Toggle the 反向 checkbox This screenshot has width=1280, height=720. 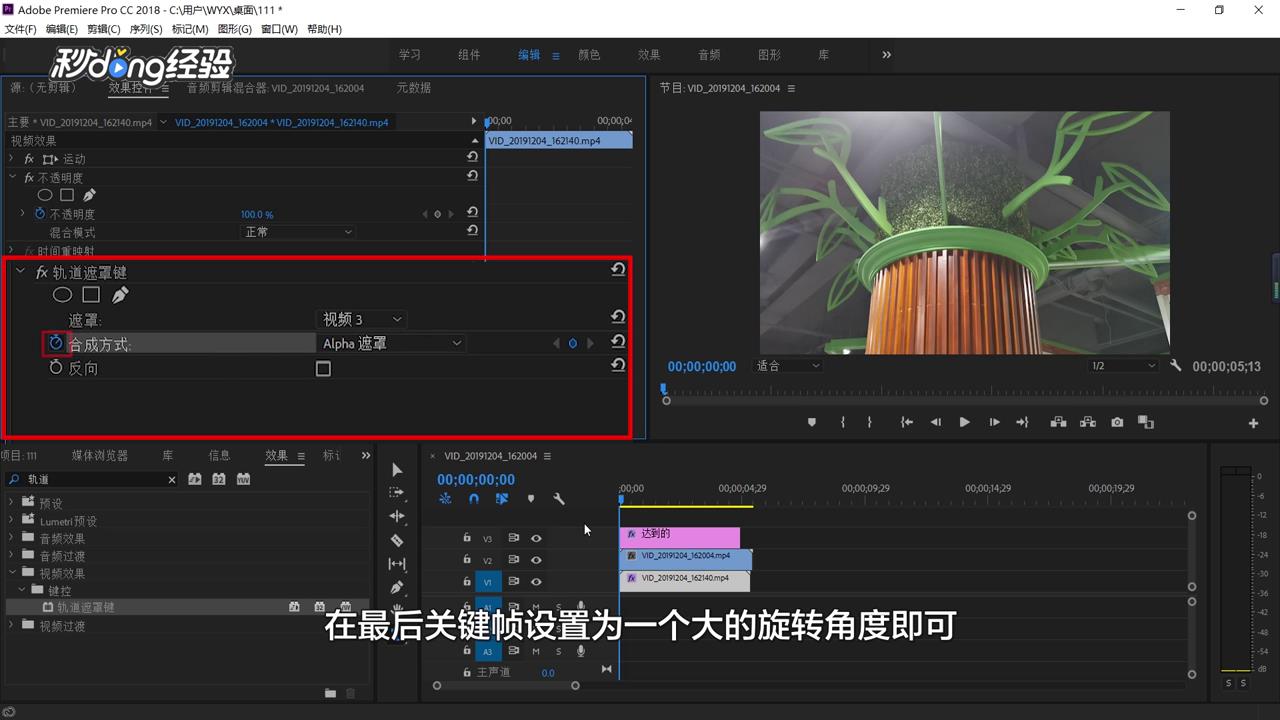(323, 369)
